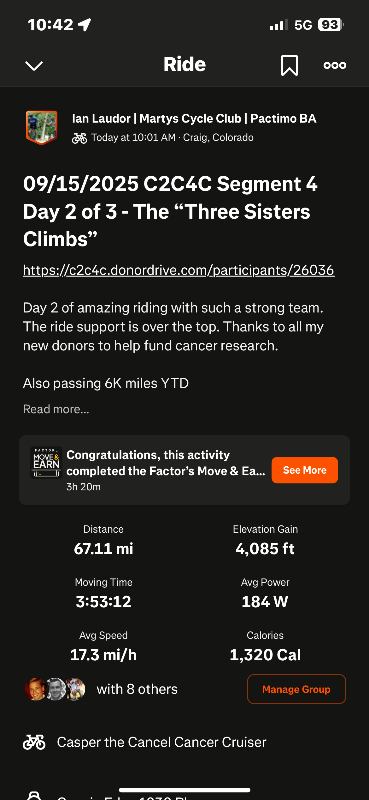369x800 pixels.
Task: Tap the location arrow in status bar
Action: coord(84,24)
